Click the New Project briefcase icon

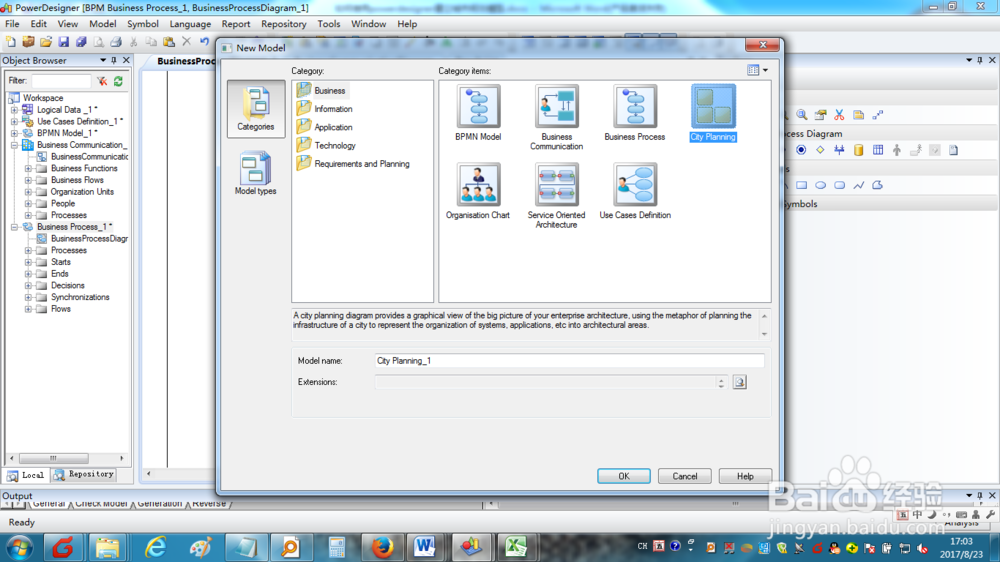pos(28,42)
